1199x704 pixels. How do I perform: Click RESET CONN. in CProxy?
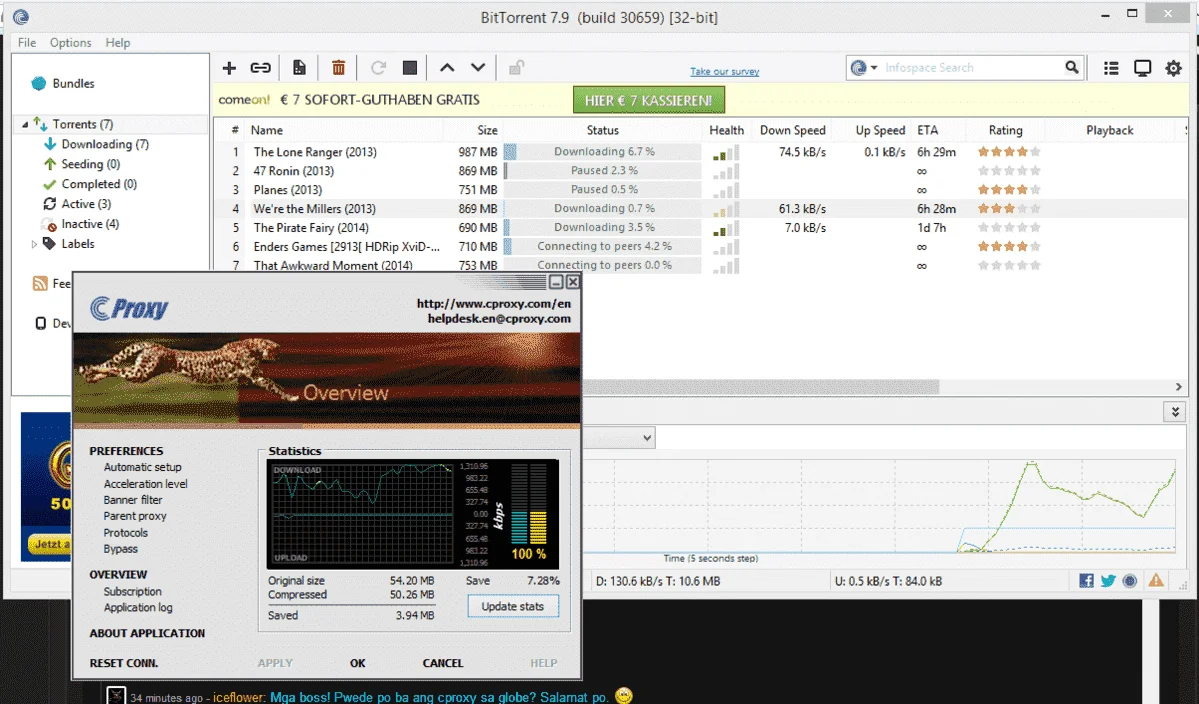(123, 663)
